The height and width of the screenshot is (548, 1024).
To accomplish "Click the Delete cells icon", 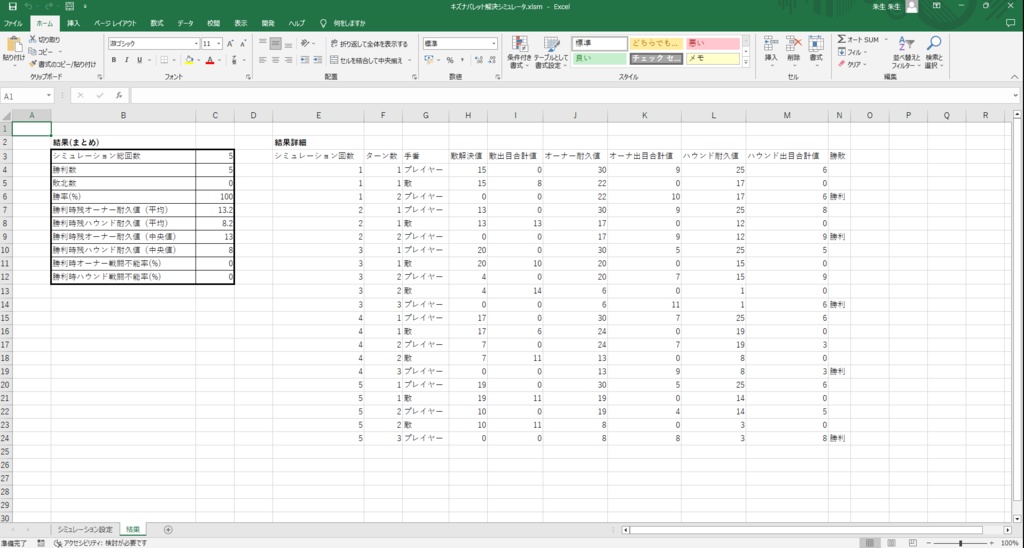I will point(793,44).
